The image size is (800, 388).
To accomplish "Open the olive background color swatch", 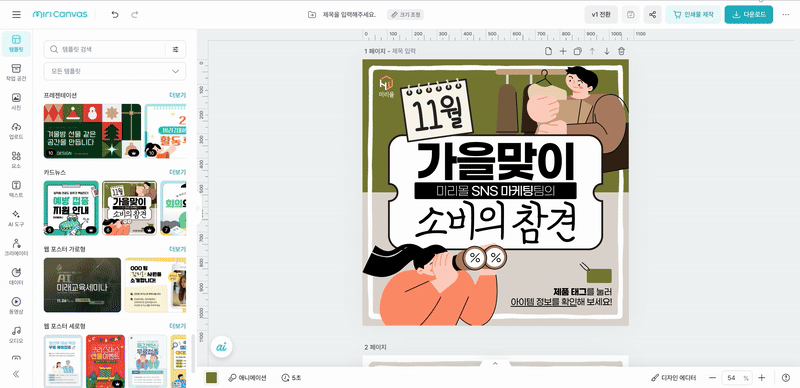I will point(211,378).
